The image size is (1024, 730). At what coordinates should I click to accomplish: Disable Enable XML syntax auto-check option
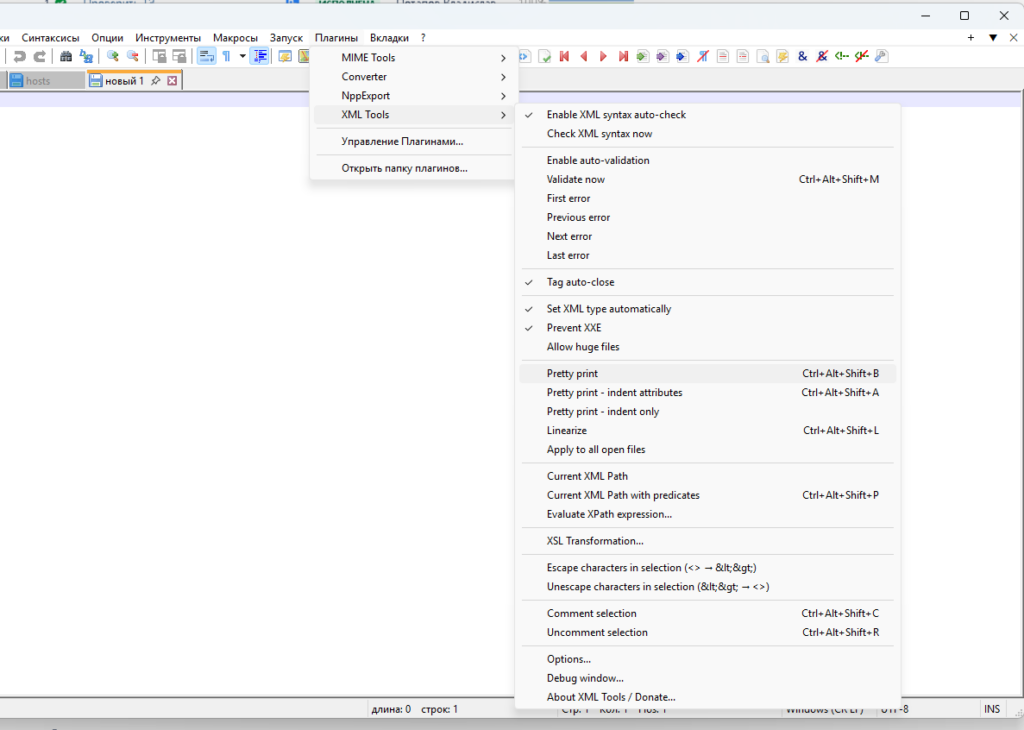coord(616,115)
